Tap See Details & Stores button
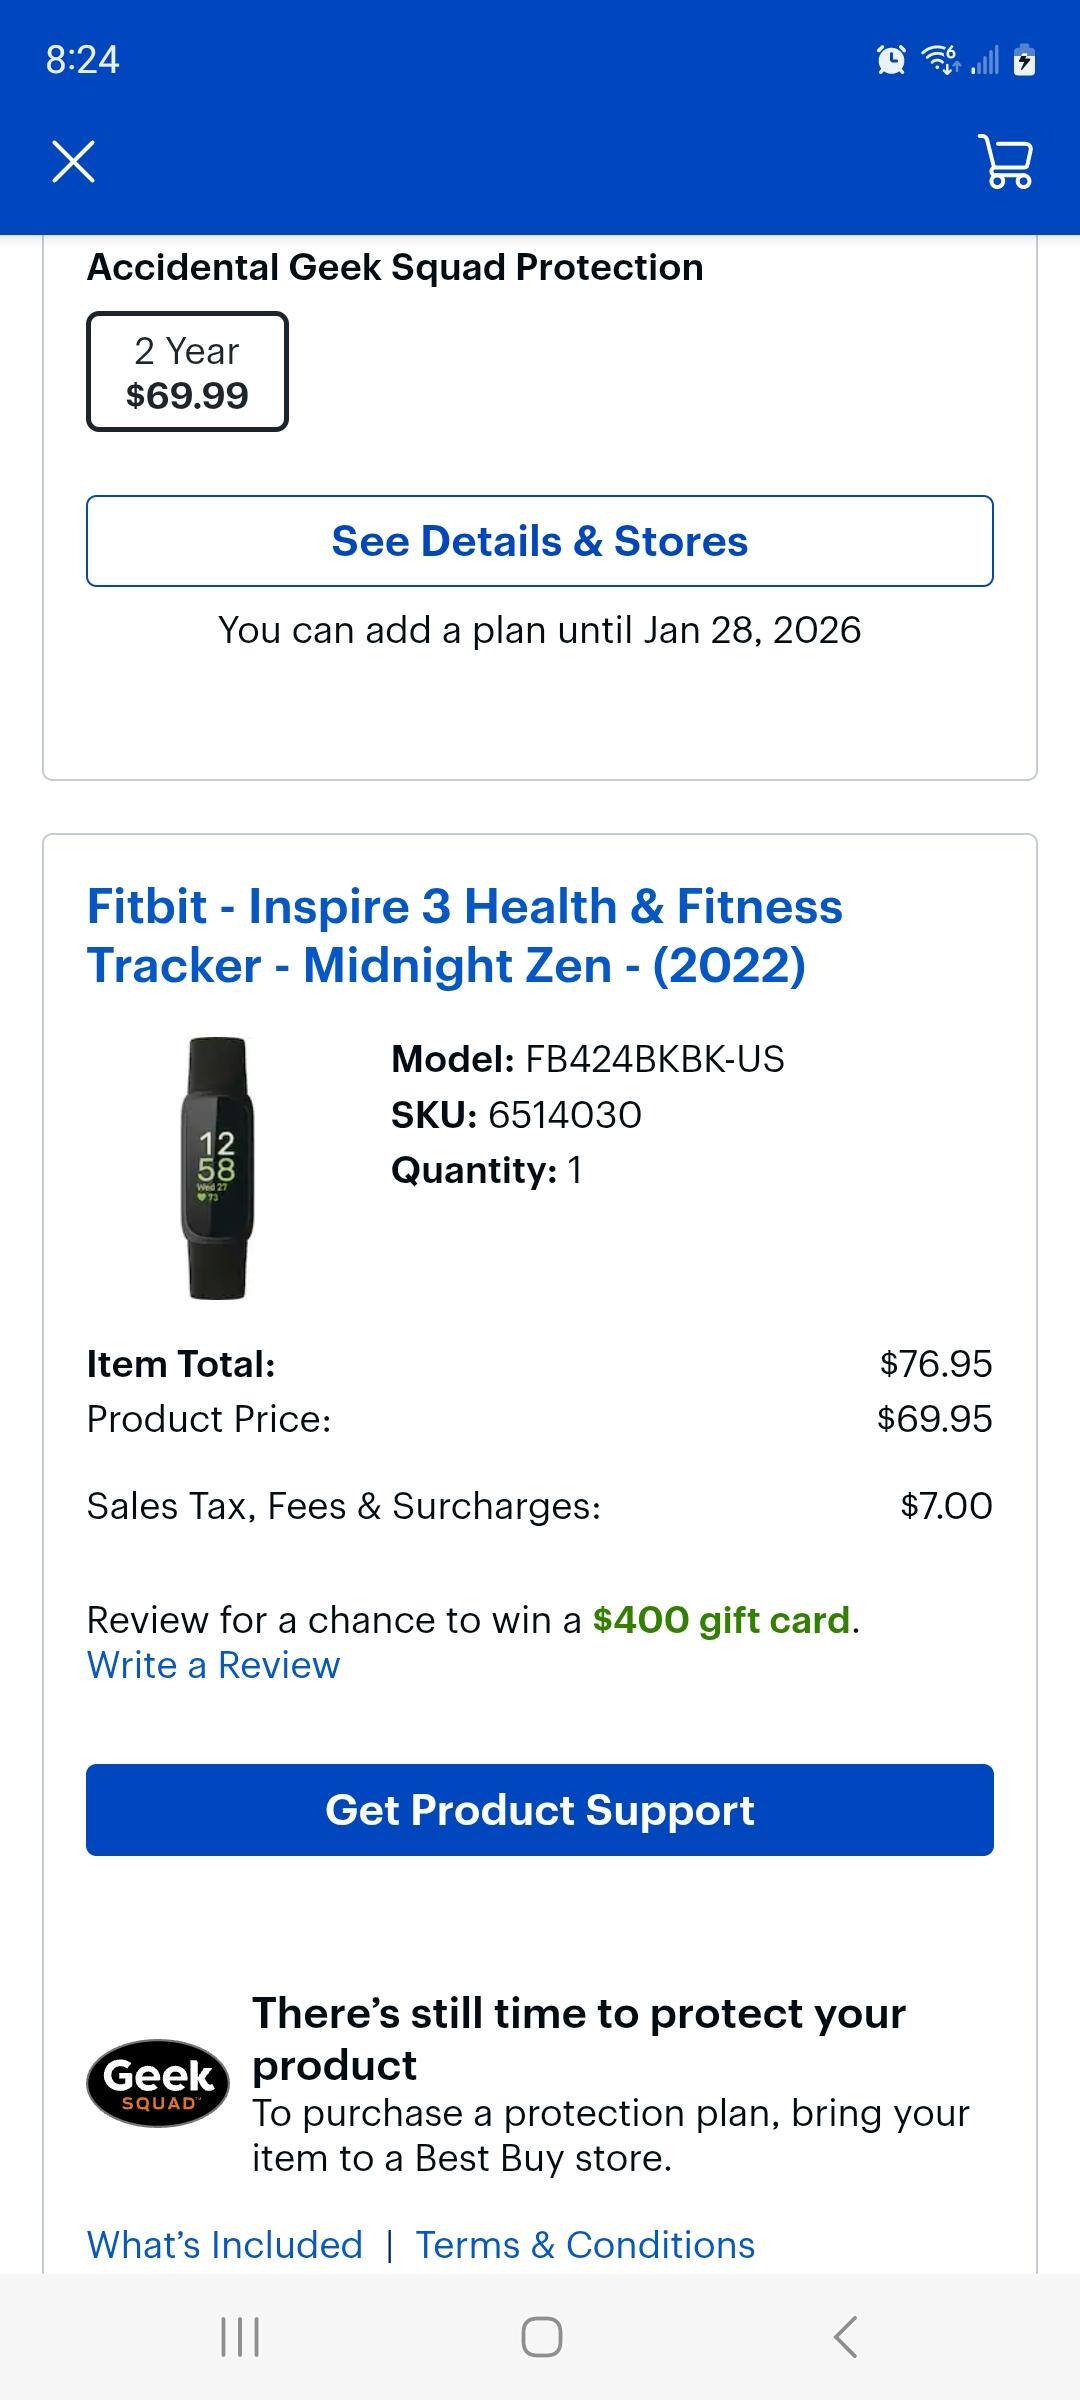Screen dimensions: 1080x2400 click(540, 541)
